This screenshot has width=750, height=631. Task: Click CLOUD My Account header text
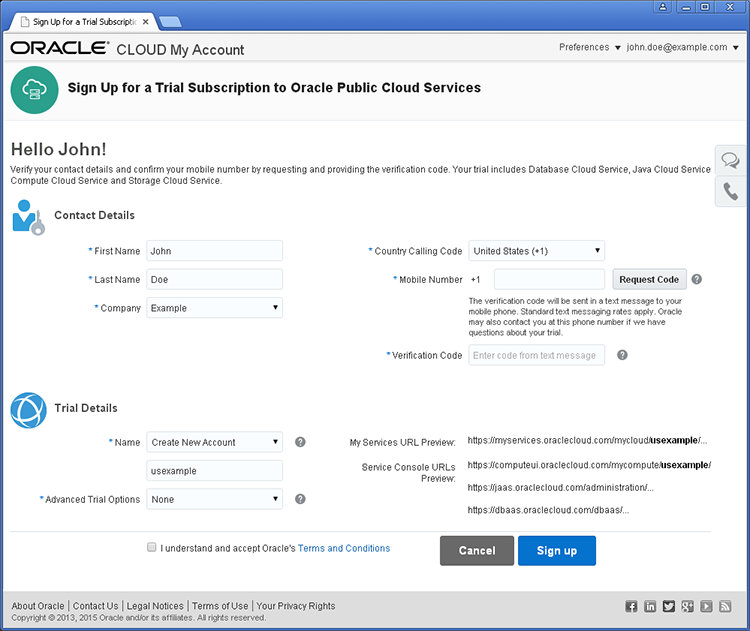180,50
